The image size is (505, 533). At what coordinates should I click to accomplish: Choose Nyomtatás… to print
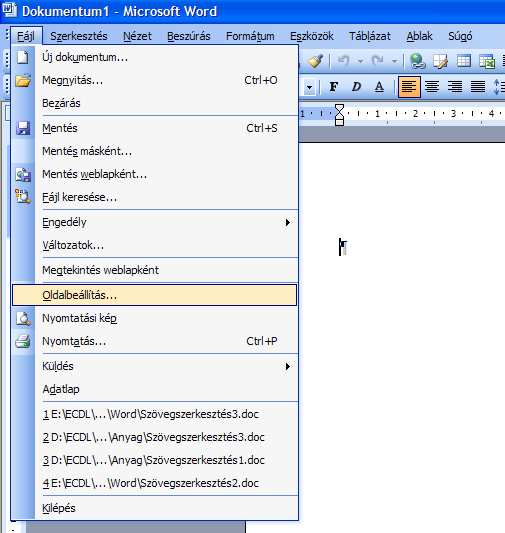pyautogui.click(x=155, y=341)
